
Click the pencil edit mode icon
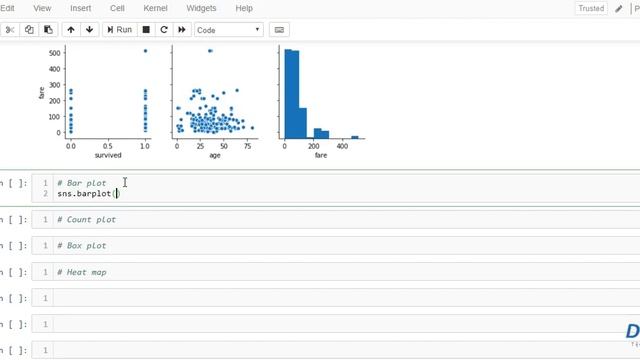coord(619,8)
